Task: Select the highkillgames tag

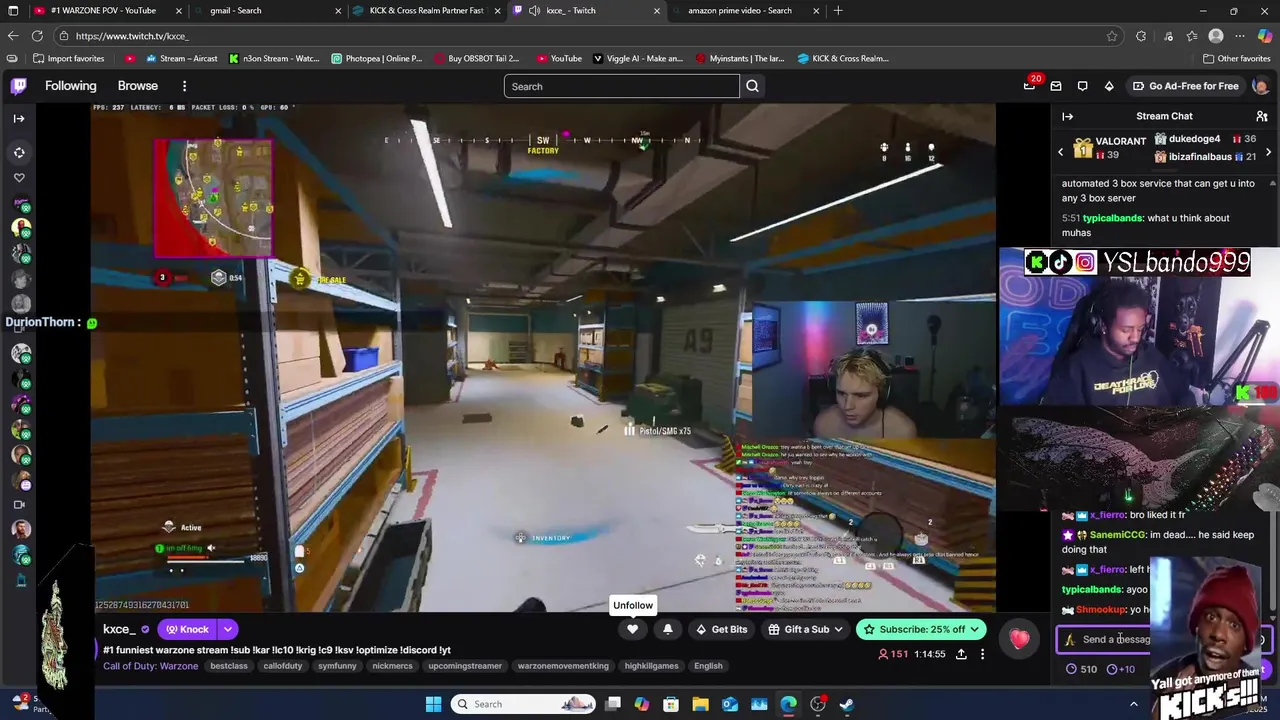Action: pyautogui.click(x=651, y=666)
